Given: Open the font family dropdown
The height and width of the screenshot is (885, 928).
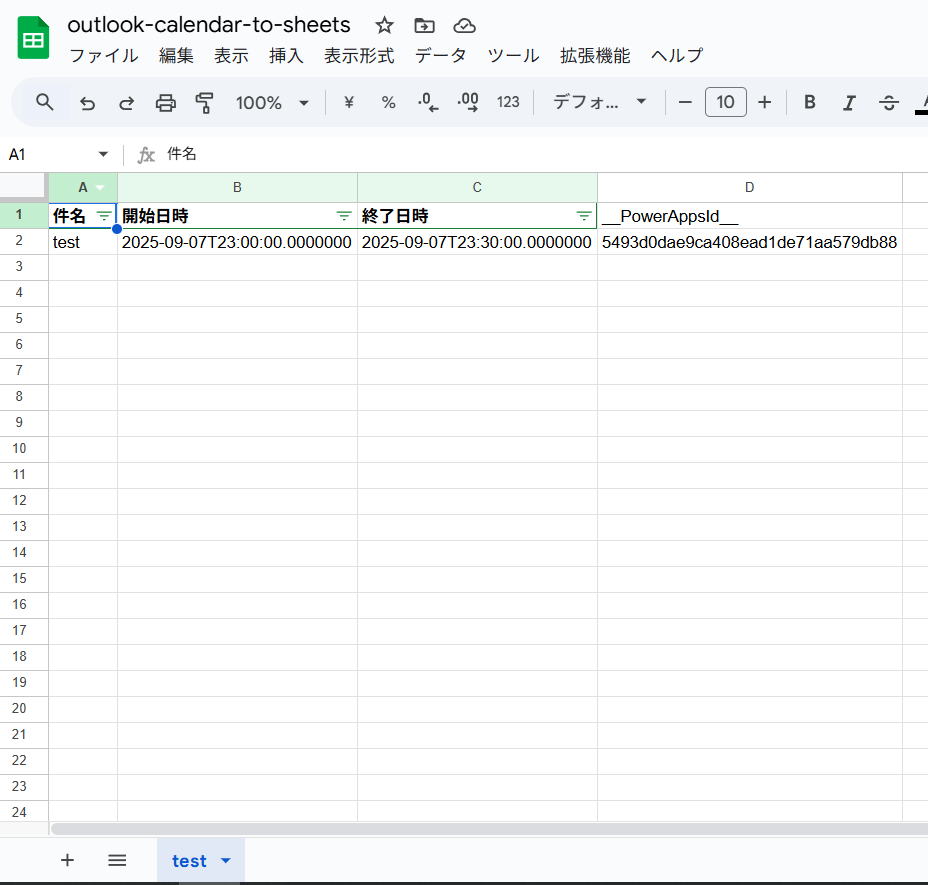Looking at the screenshot, I should click(x=598, y=102).
